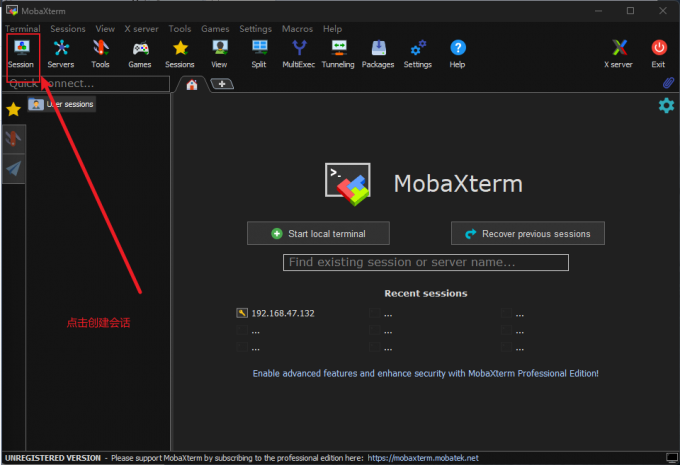Viewport: 680px width, 465px height.
Task: Open recent session 192.168.47.132
Action: [x=276, y=313]
